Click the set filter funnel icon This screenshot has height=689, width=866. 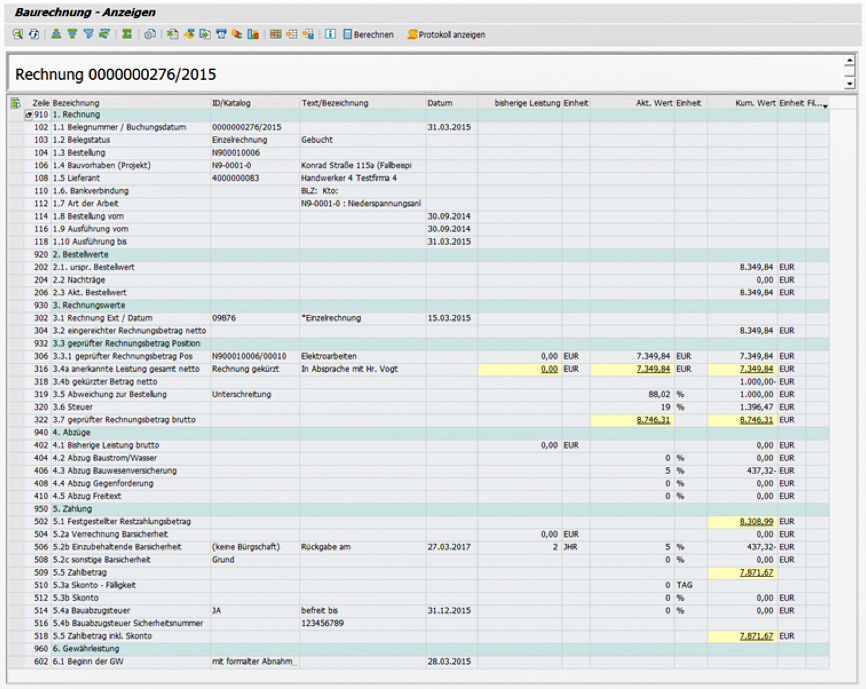88,34
